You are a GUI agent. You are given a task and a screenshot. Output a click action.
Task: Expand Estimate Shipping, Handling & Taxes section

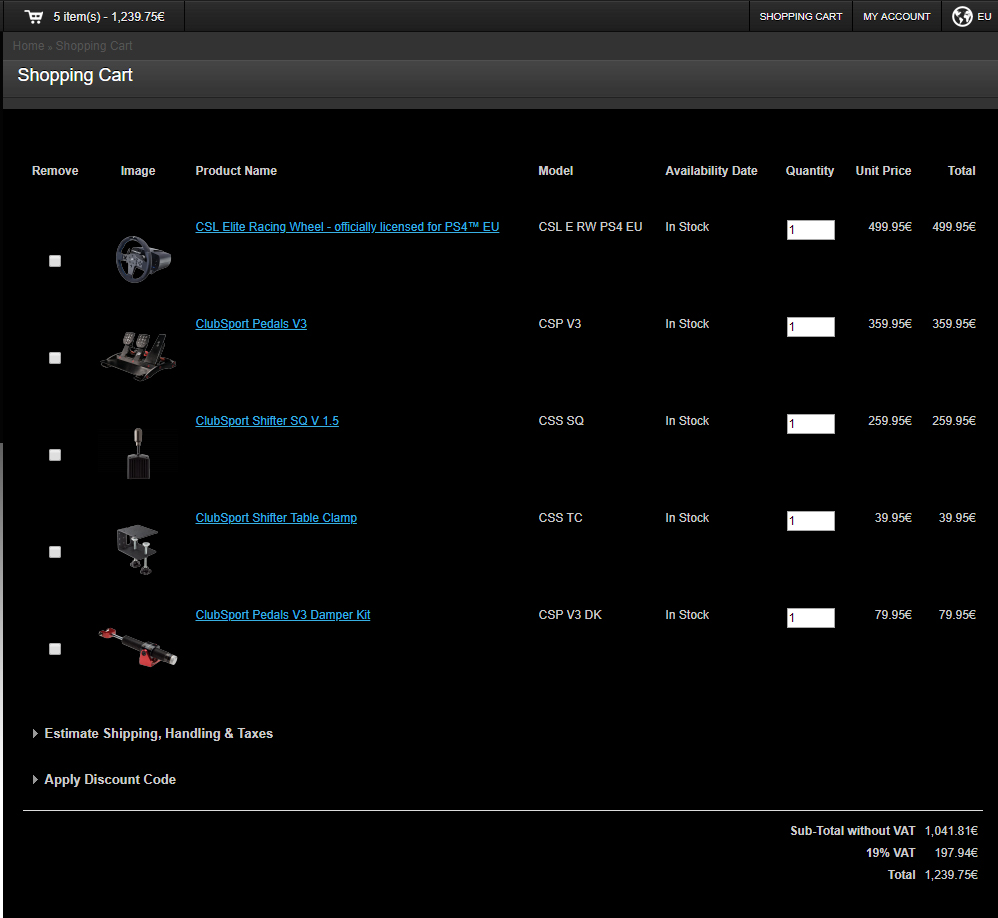pos(158,734)
